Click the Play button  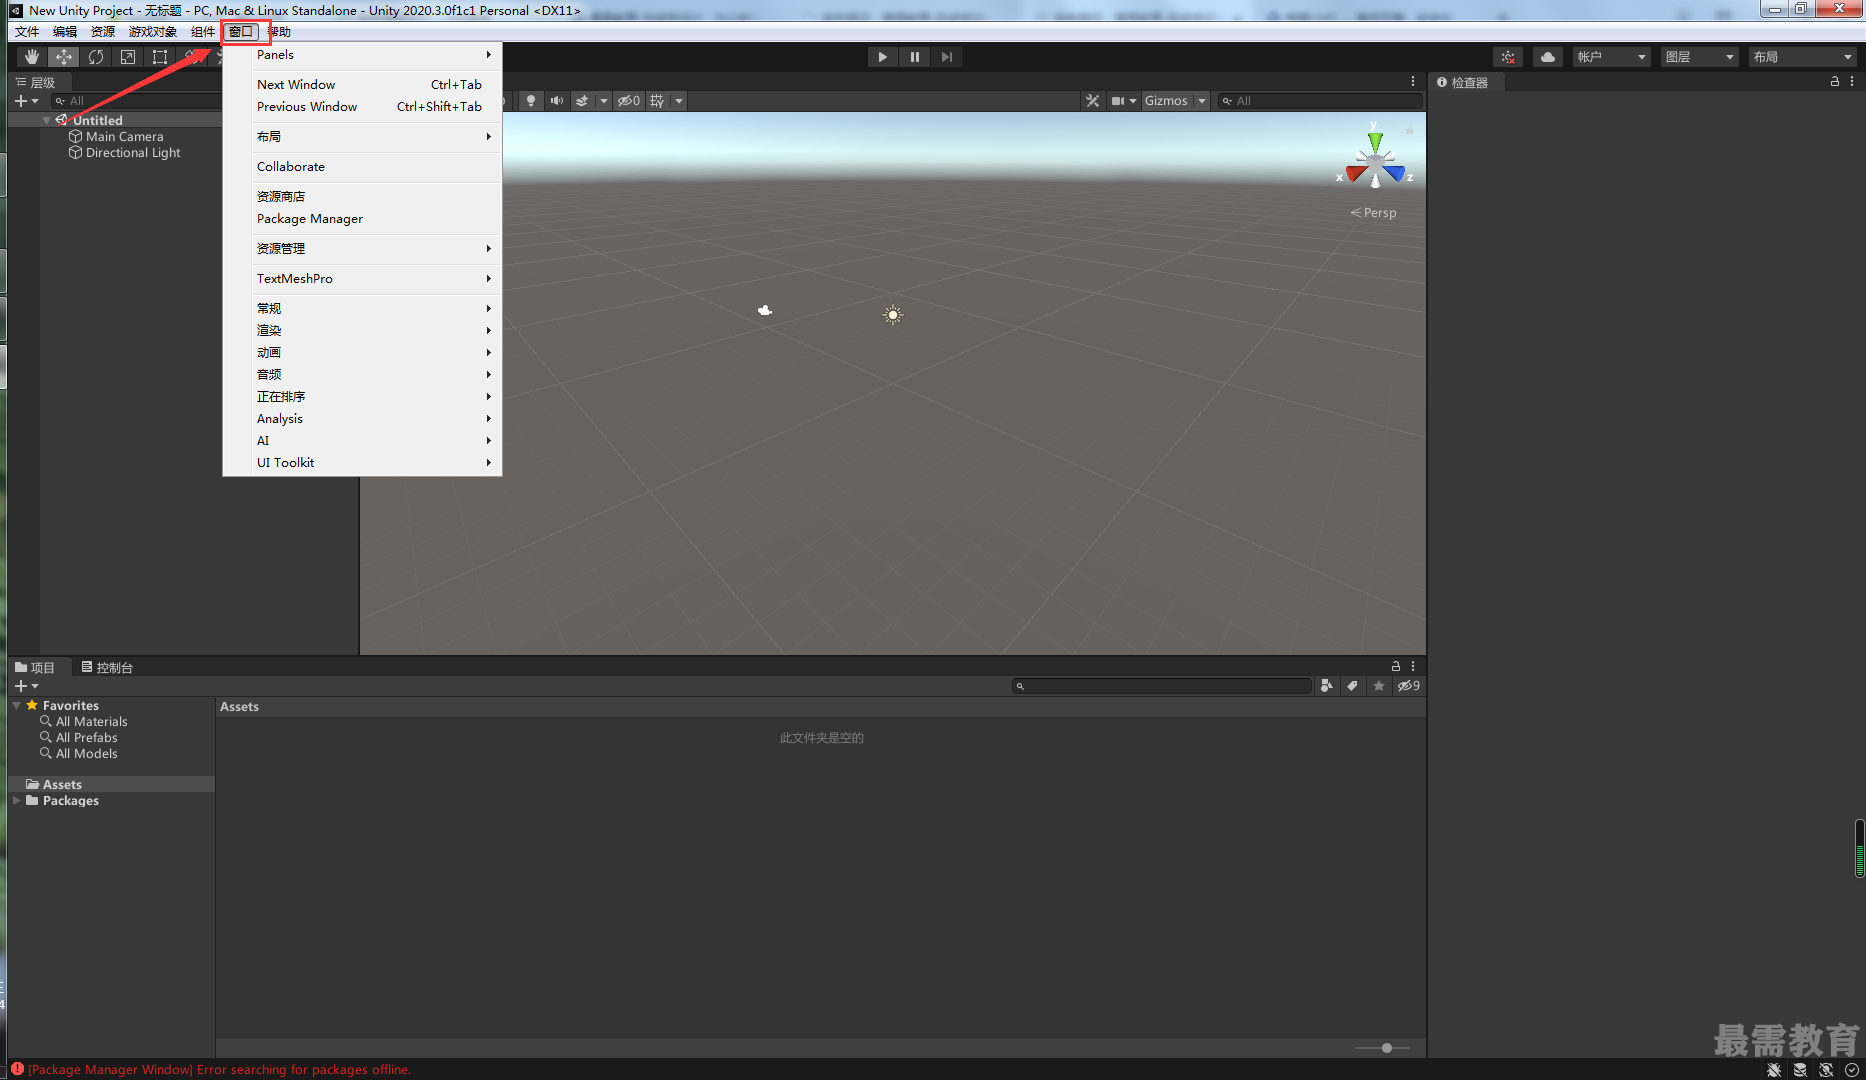(x=882, y=57)
